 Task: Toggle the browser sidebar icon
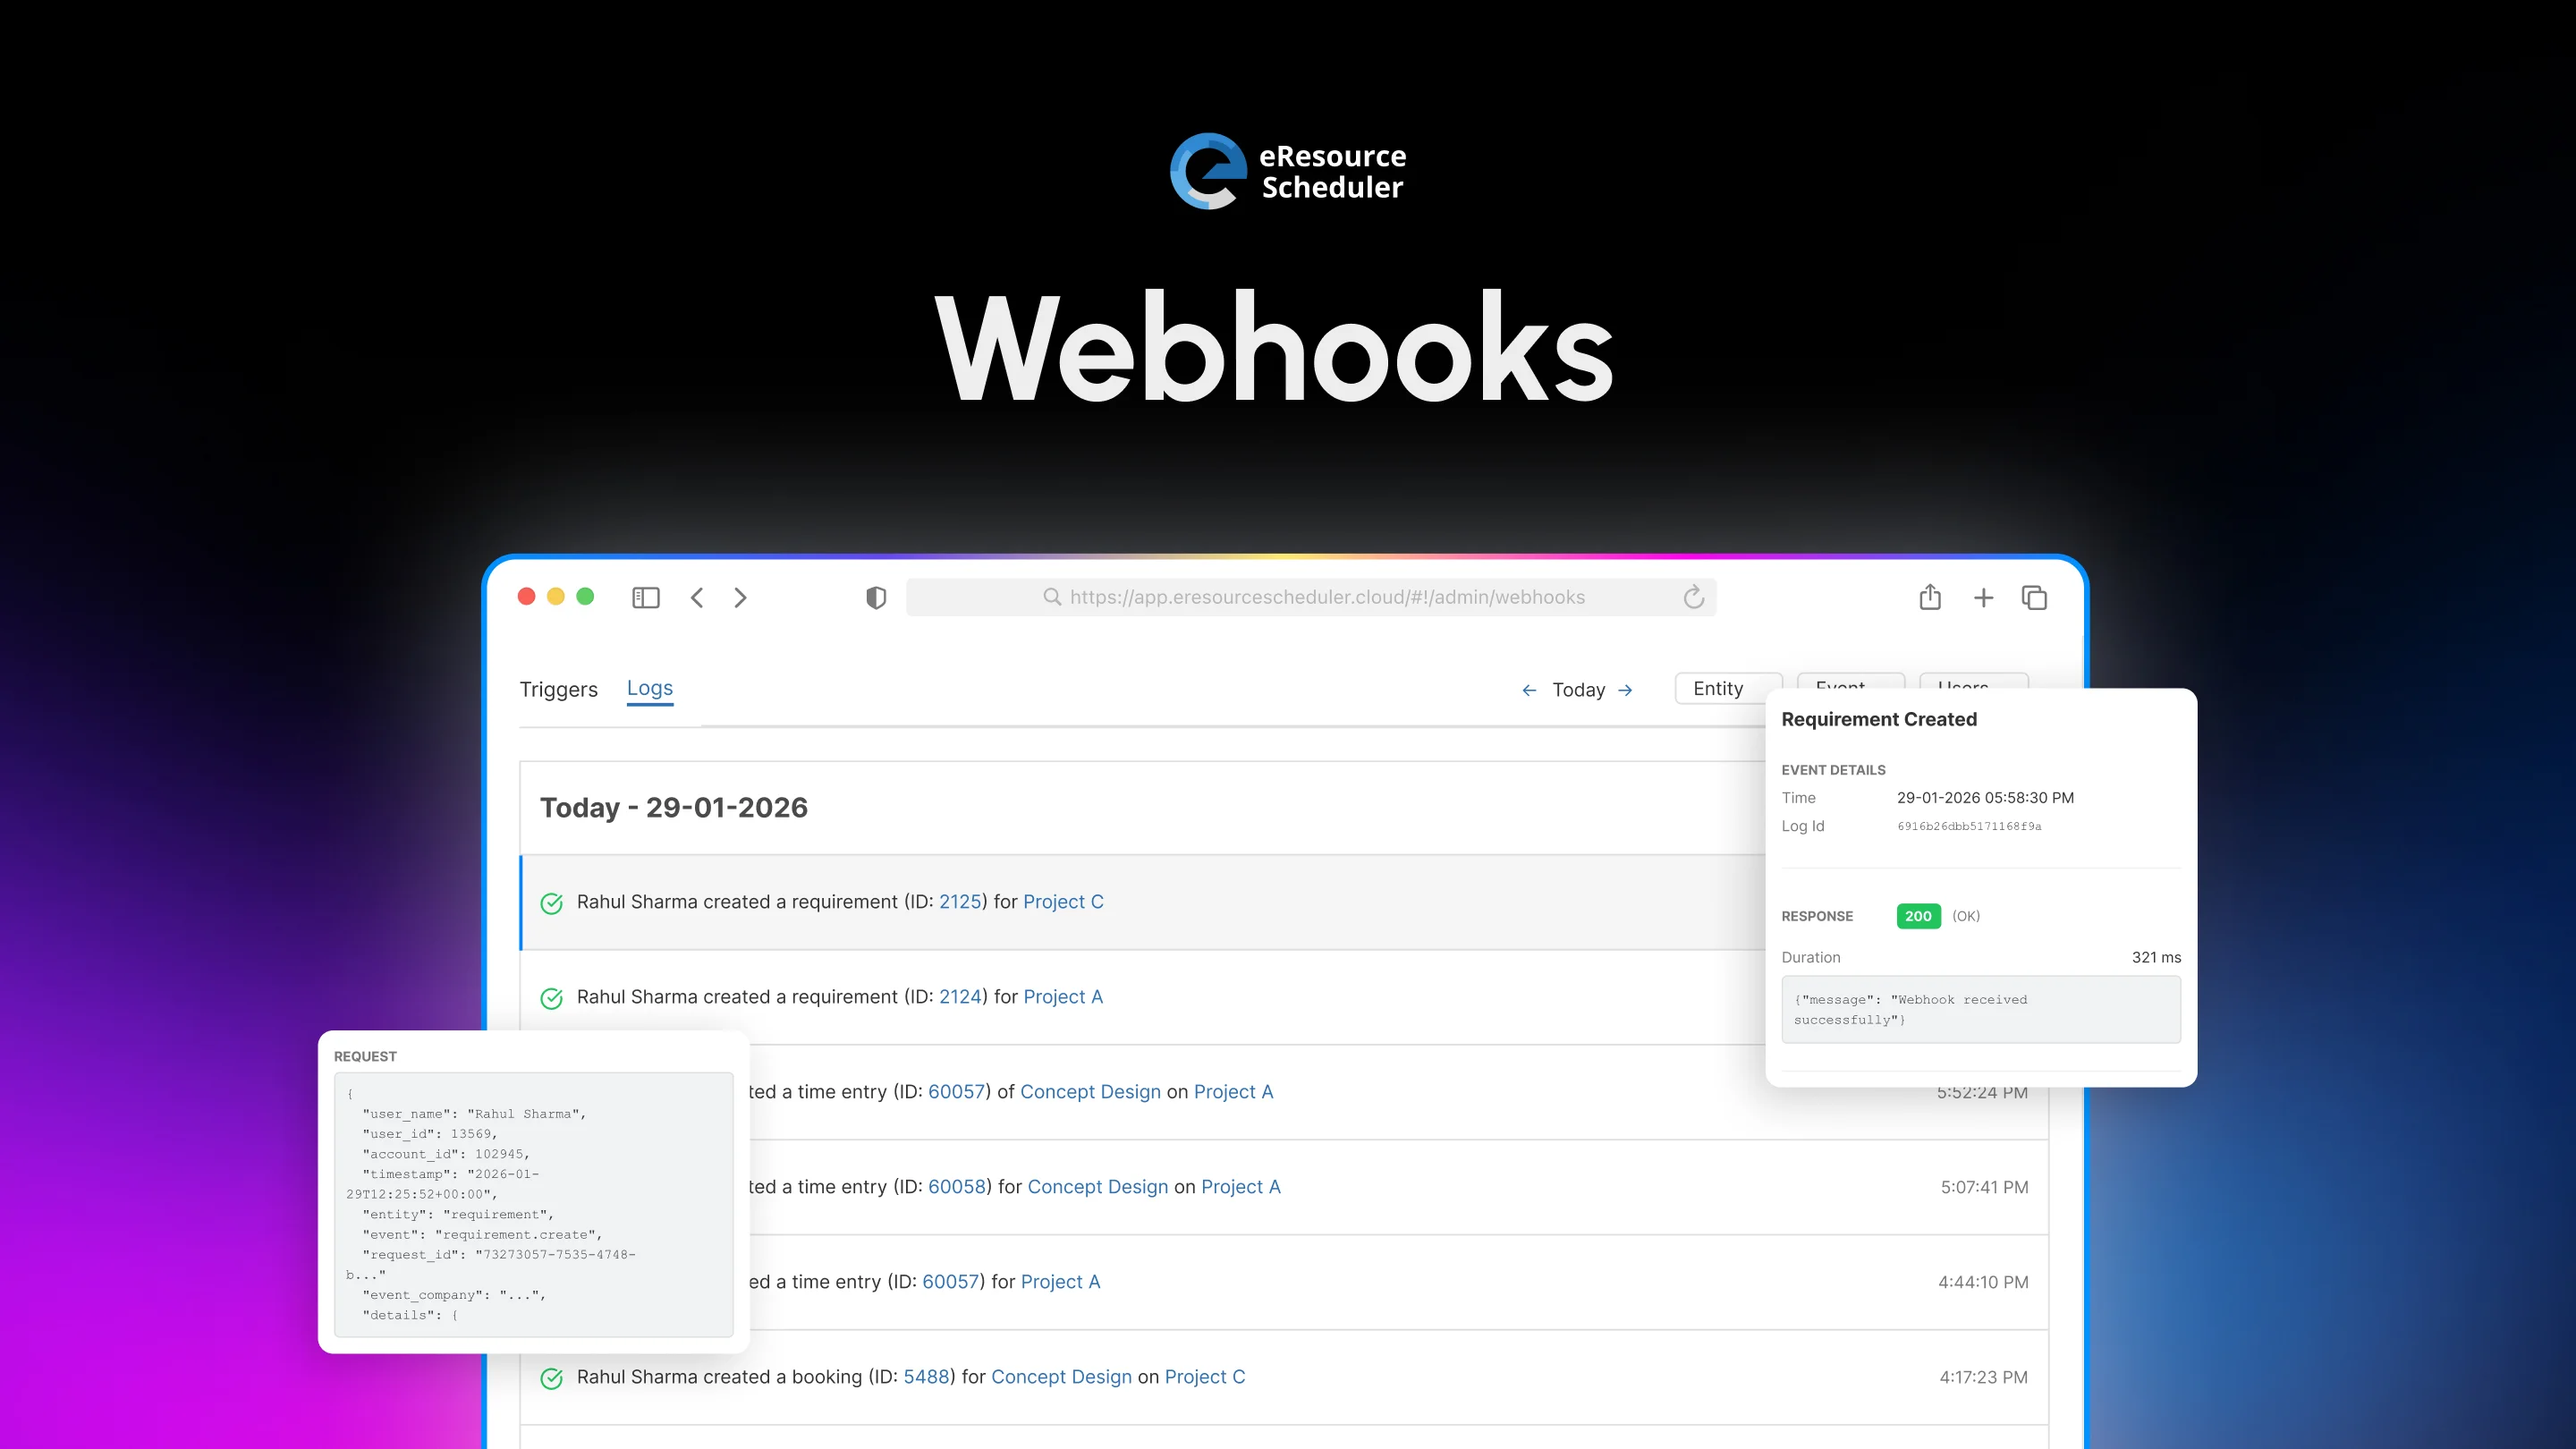point(646,597)
